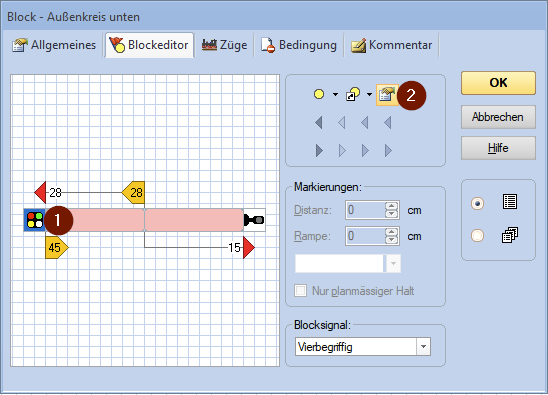548x395 pixels.
Task: Decrease the Distanz value with down spinner
Action: (x=391, y=214)
